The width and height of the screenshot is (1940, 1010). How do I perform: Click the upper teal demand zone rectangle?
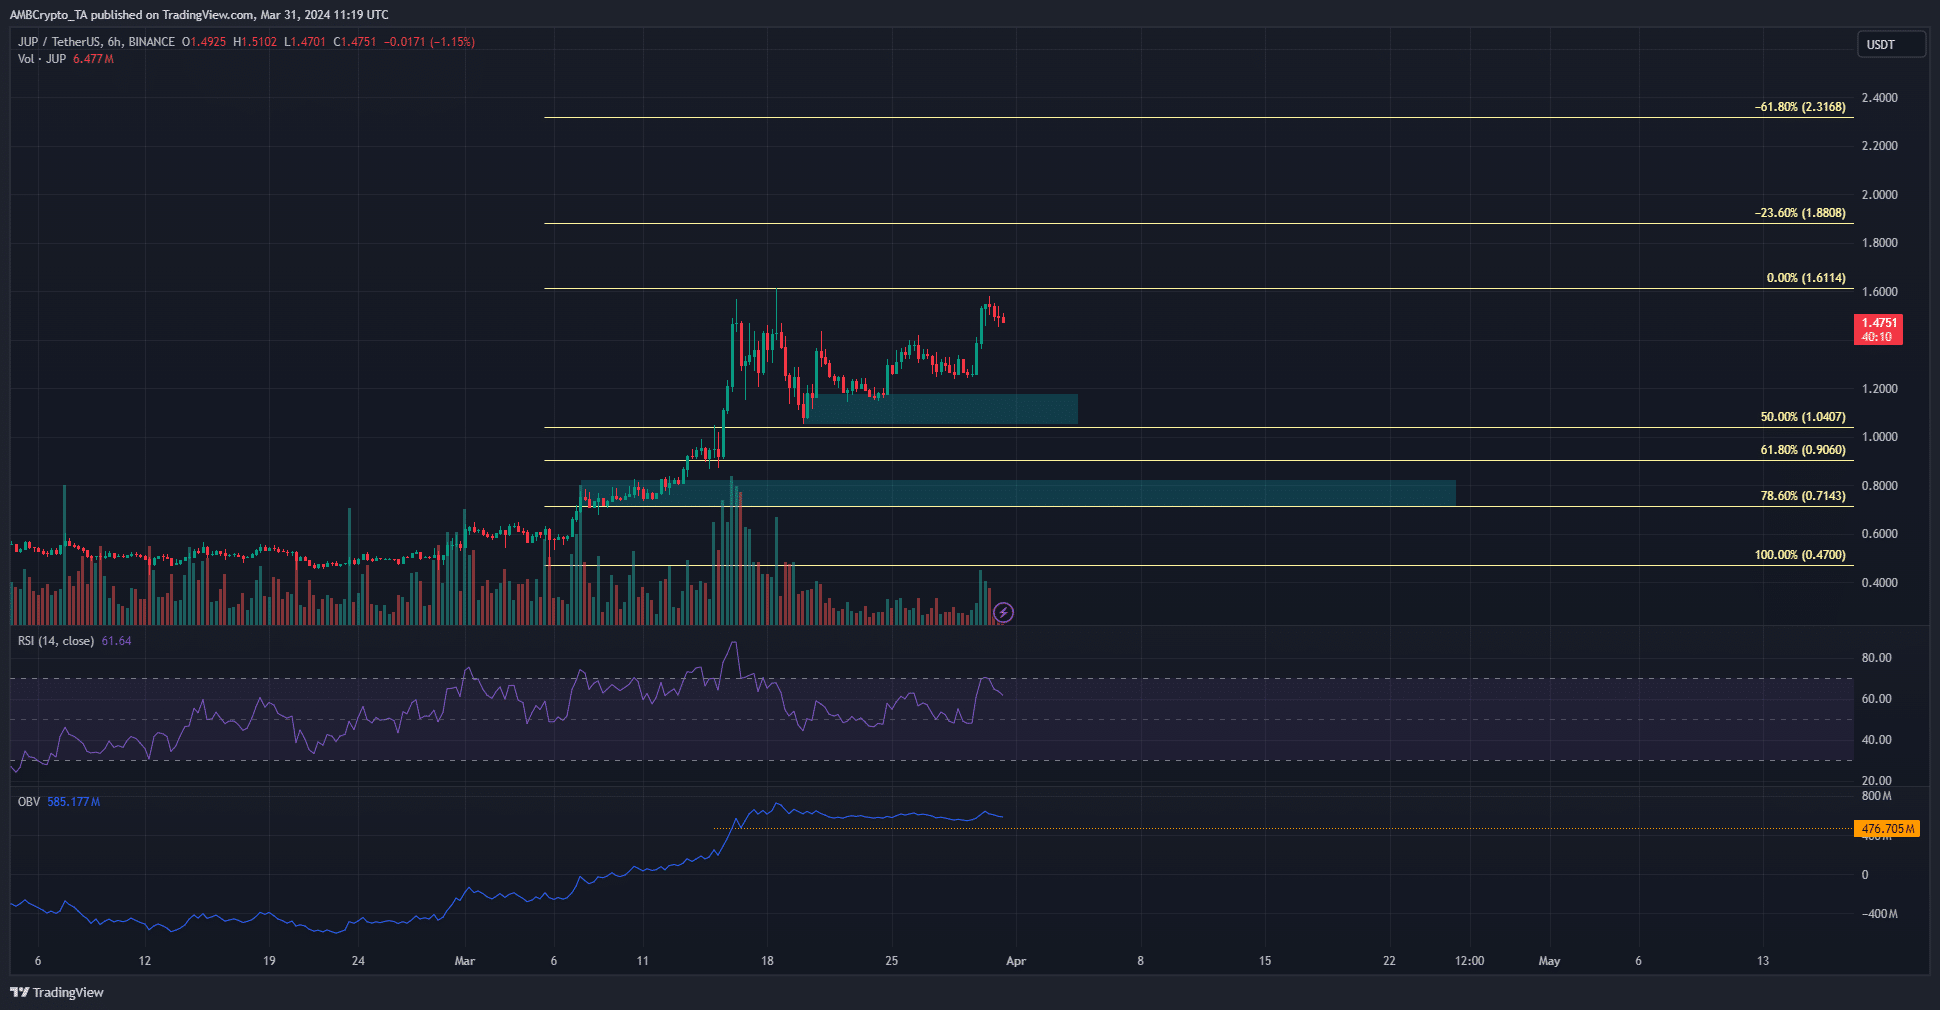[941, 409]
